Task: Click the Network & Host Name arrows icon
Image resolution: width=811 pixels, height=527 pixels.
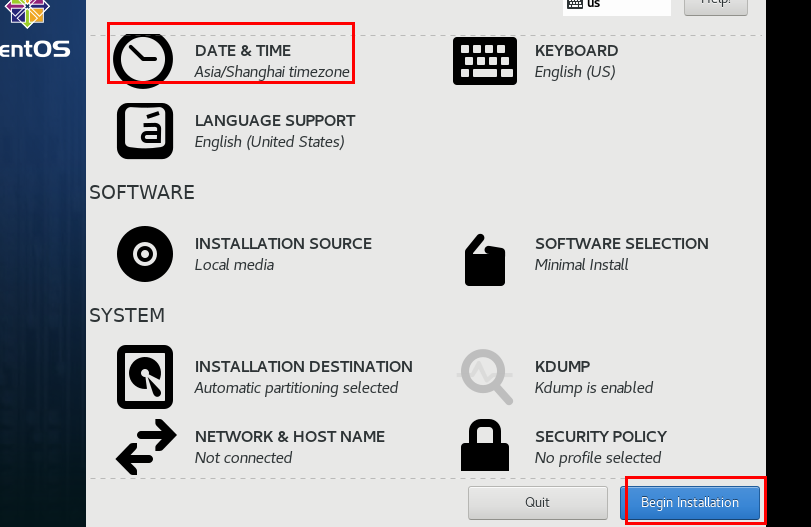Action: click(146, 447)
